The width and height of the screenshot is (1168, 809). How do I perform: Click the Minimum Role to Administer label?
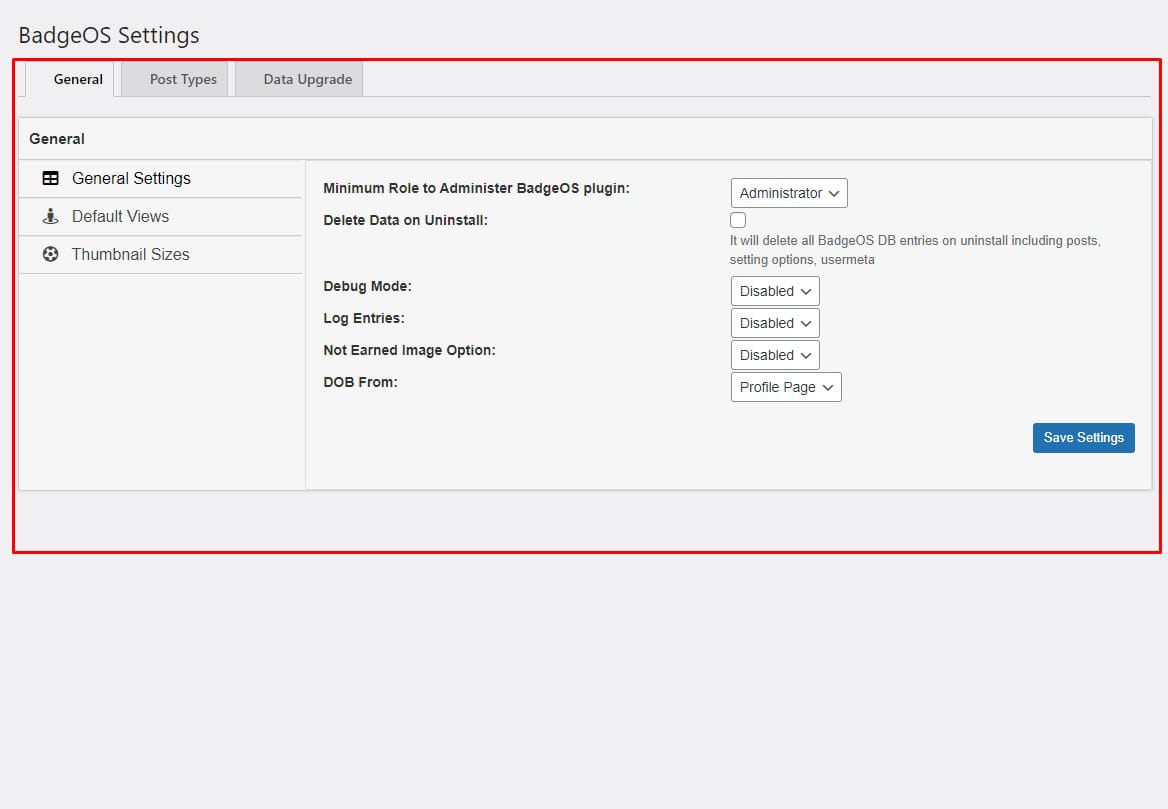476,188
